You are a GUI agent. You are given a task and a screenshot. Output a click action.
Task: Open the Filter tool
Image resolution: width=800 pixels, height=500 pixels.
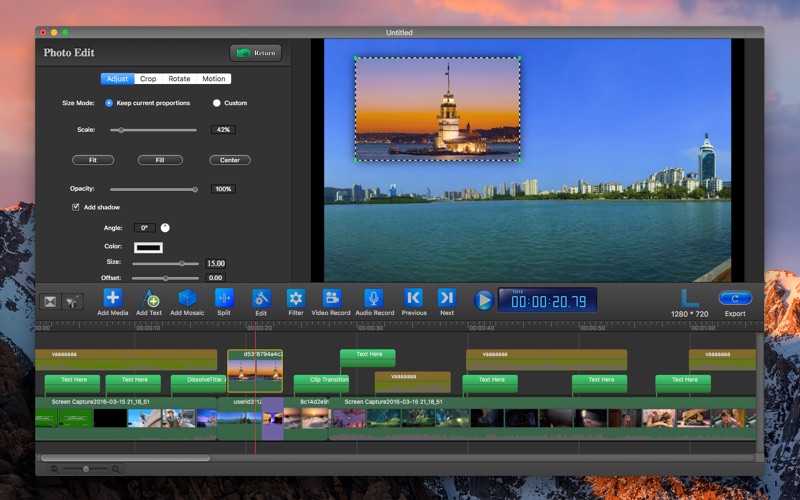296,298
